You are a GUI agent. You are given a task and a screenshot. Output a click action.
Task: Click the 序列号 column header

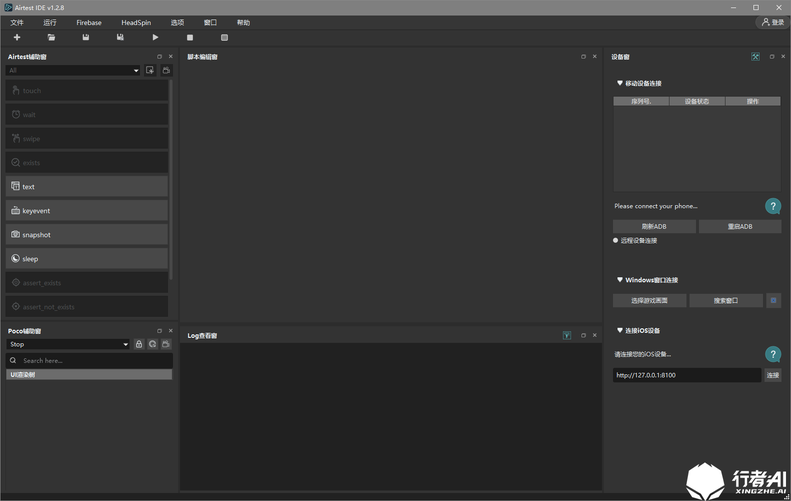point(641,101)
